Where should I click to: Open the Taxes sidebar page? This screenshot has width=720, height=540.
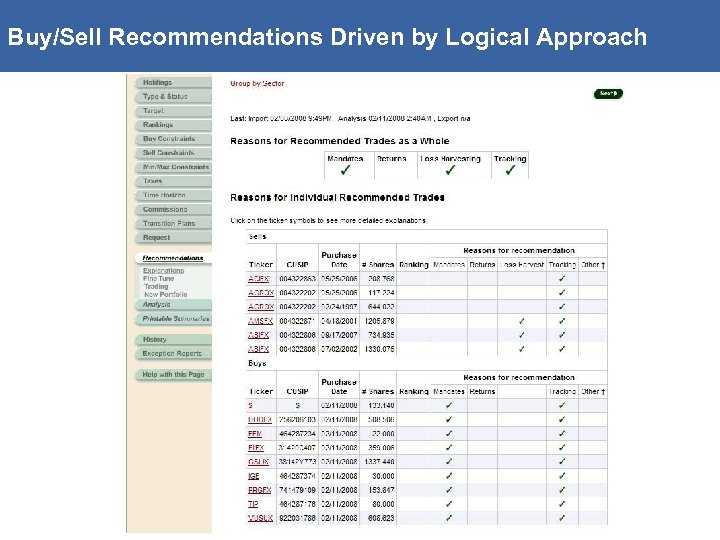click(174, 181)
